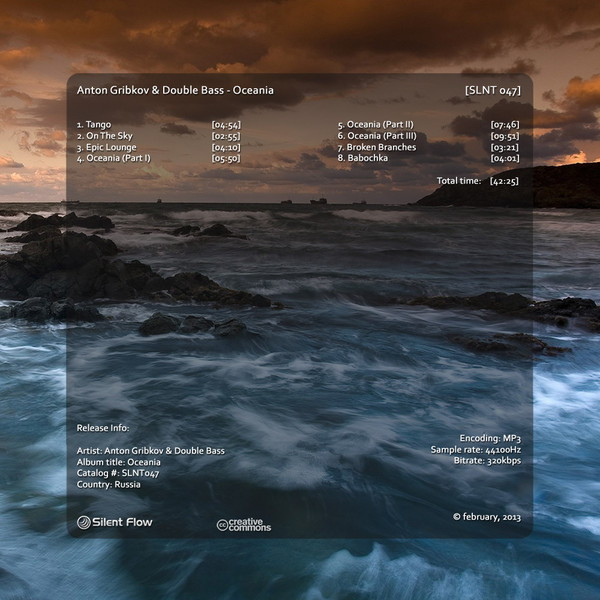This screenshot has height=600, width=600.
Task: Click the Country: Russia line
Action: point(108,484)
